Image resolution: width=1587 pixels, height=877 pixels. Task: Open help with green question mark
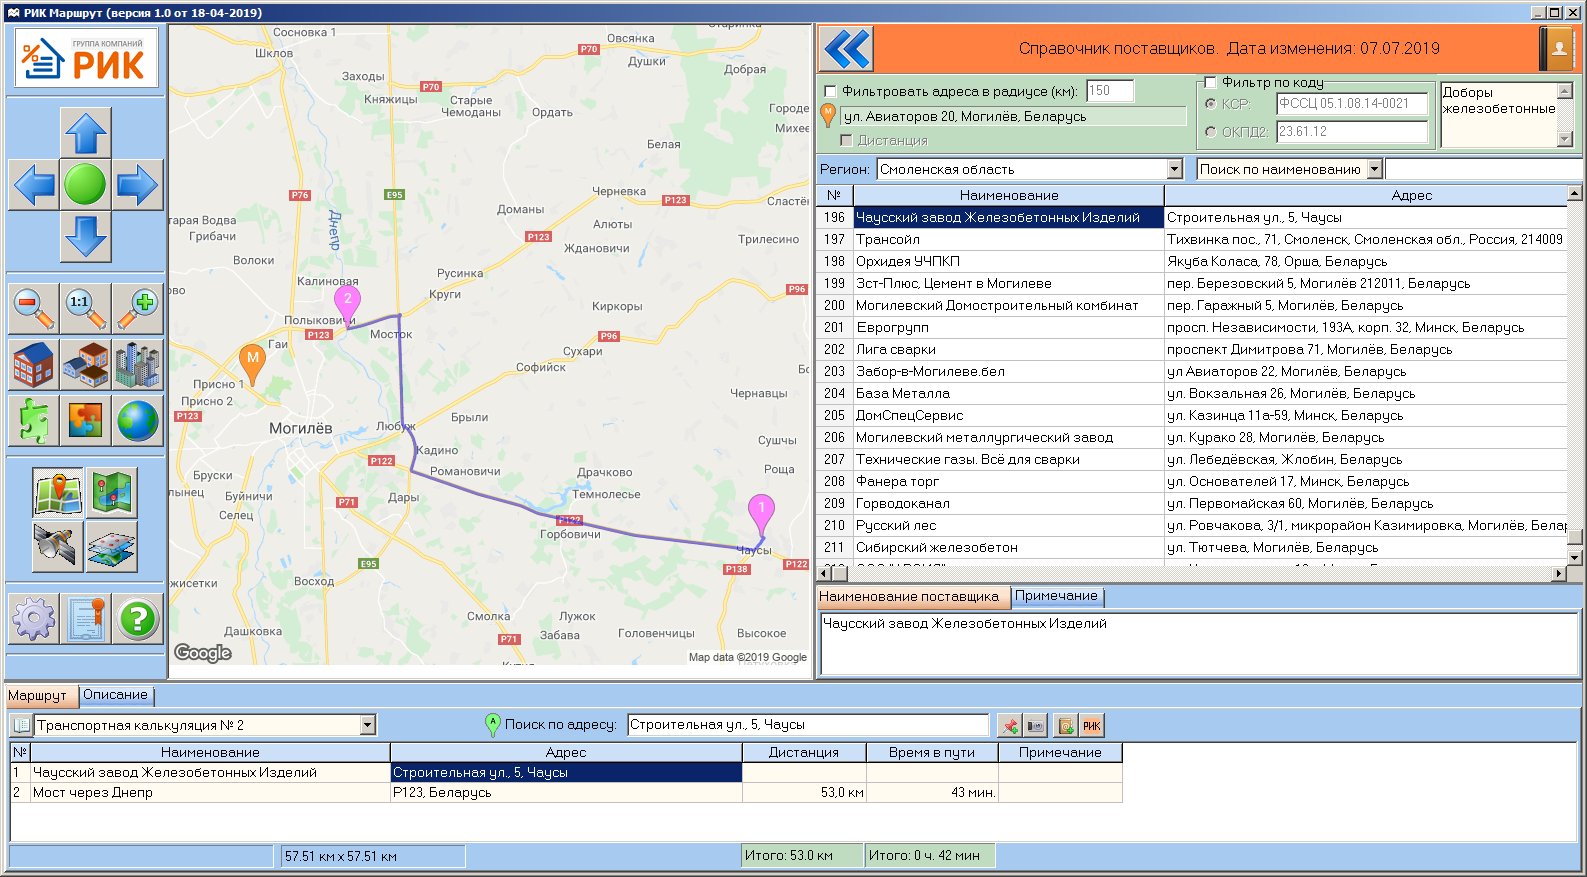[x=137, y=619]
